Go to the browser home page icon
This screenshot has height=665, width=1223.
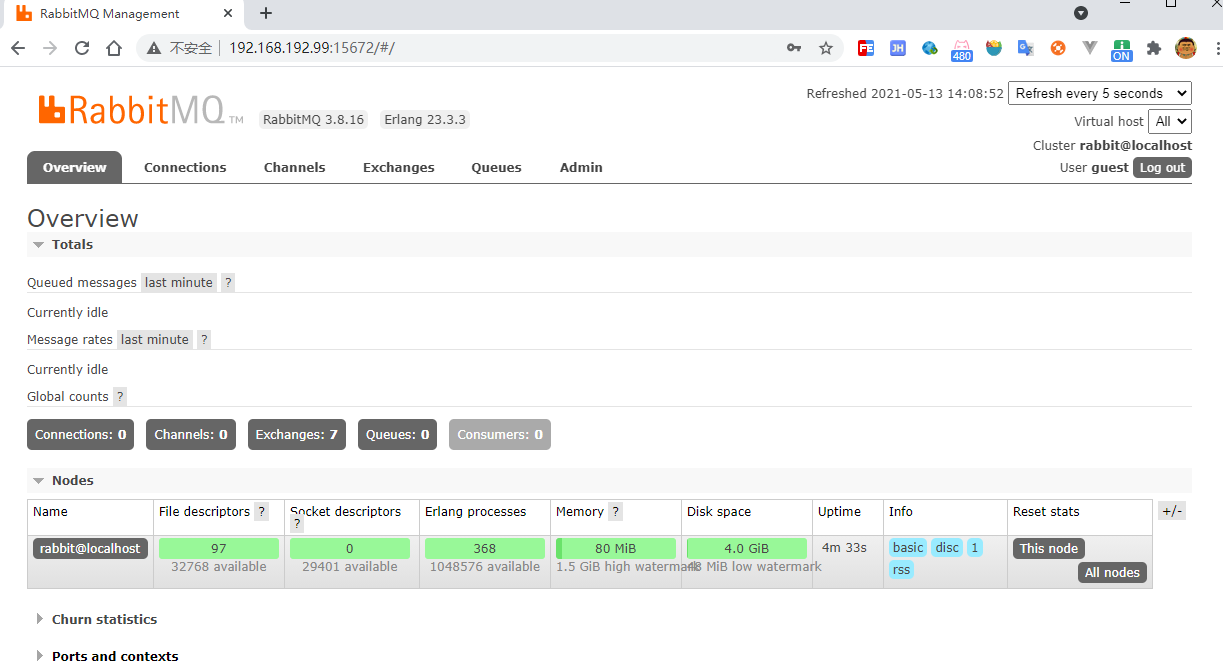(x=114, y=48)
